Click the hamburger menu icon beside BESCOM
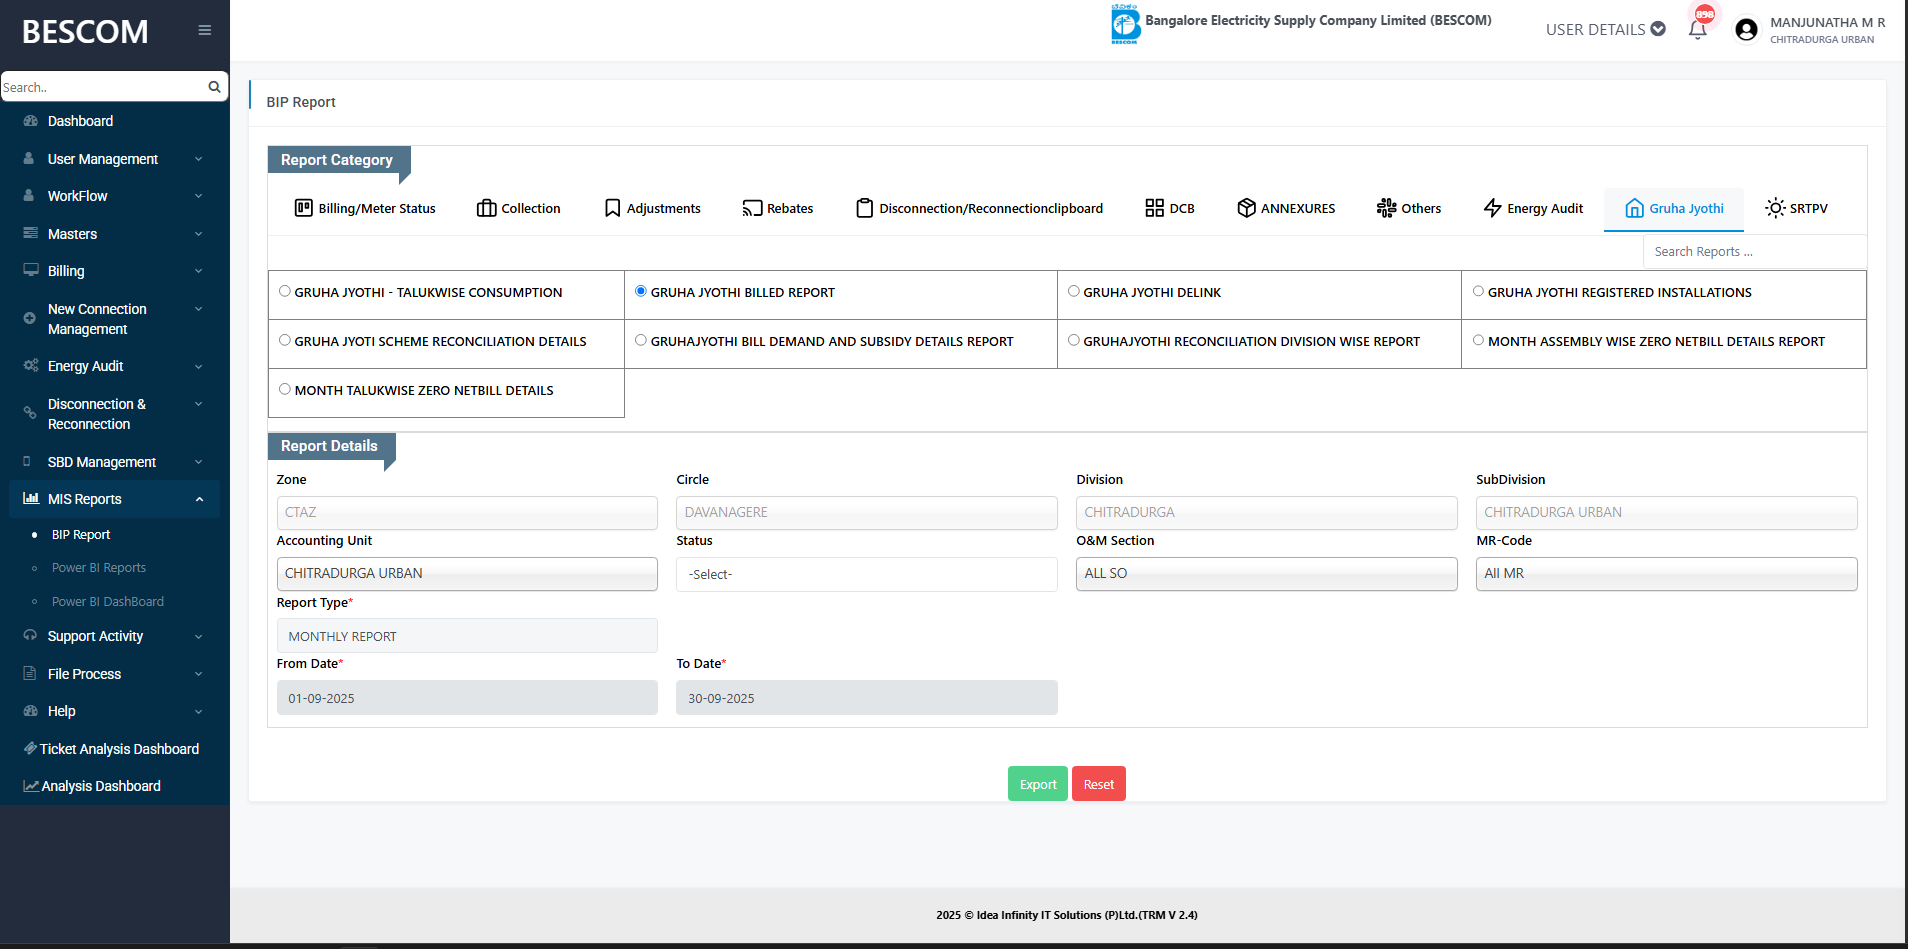This screenshot has height=949, width=1908. pyautogui.click(x=204, y=30)
